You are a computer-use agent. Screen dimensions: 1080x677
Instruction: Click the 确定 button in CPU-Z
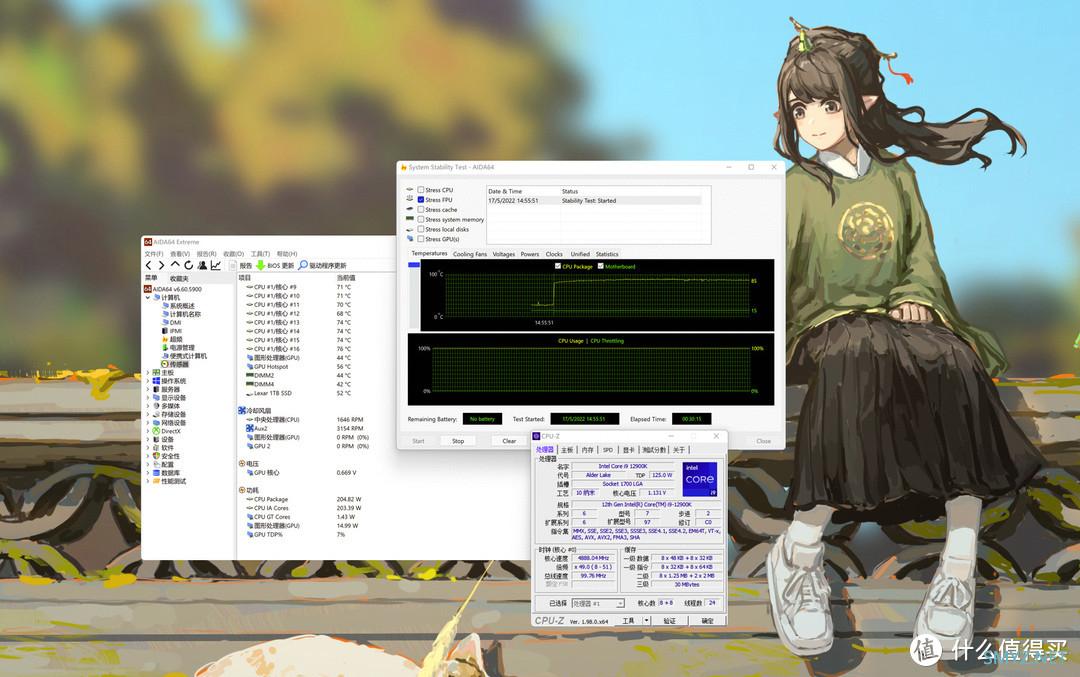point(707,621)
